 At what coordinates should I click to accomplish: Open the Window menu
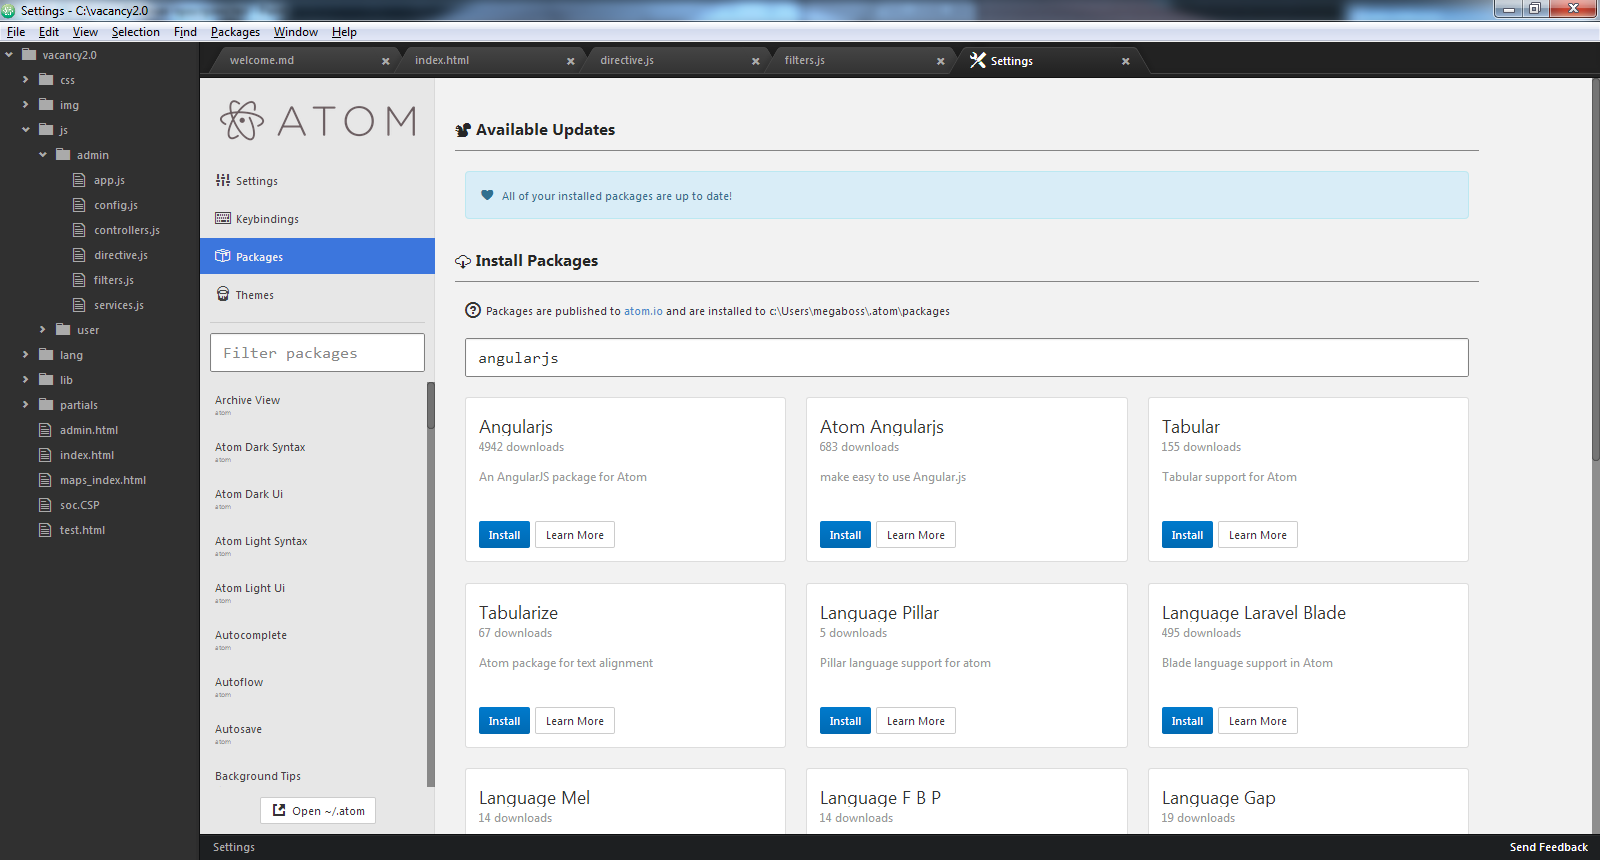pos(296,32)
